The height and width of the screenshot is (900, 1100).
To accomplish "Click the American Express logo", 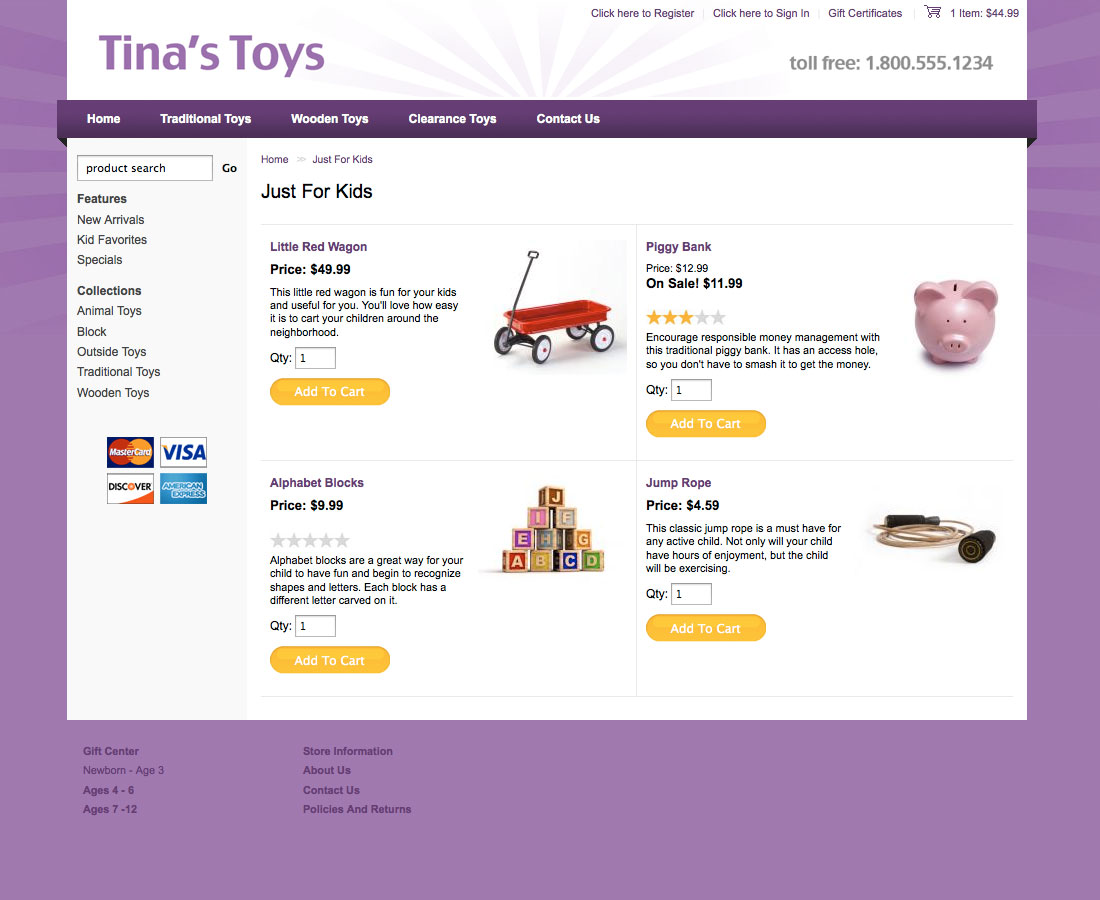I will [184, 488].
